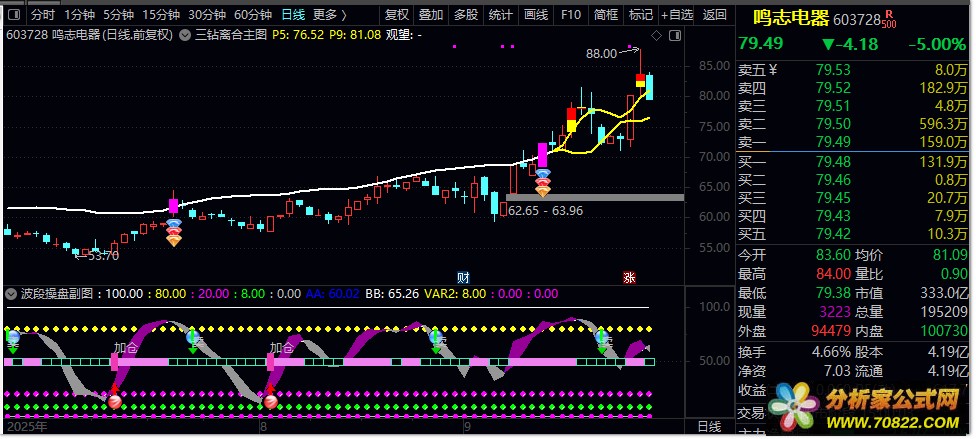Click the 鸣志电器 stock name header

791,18
